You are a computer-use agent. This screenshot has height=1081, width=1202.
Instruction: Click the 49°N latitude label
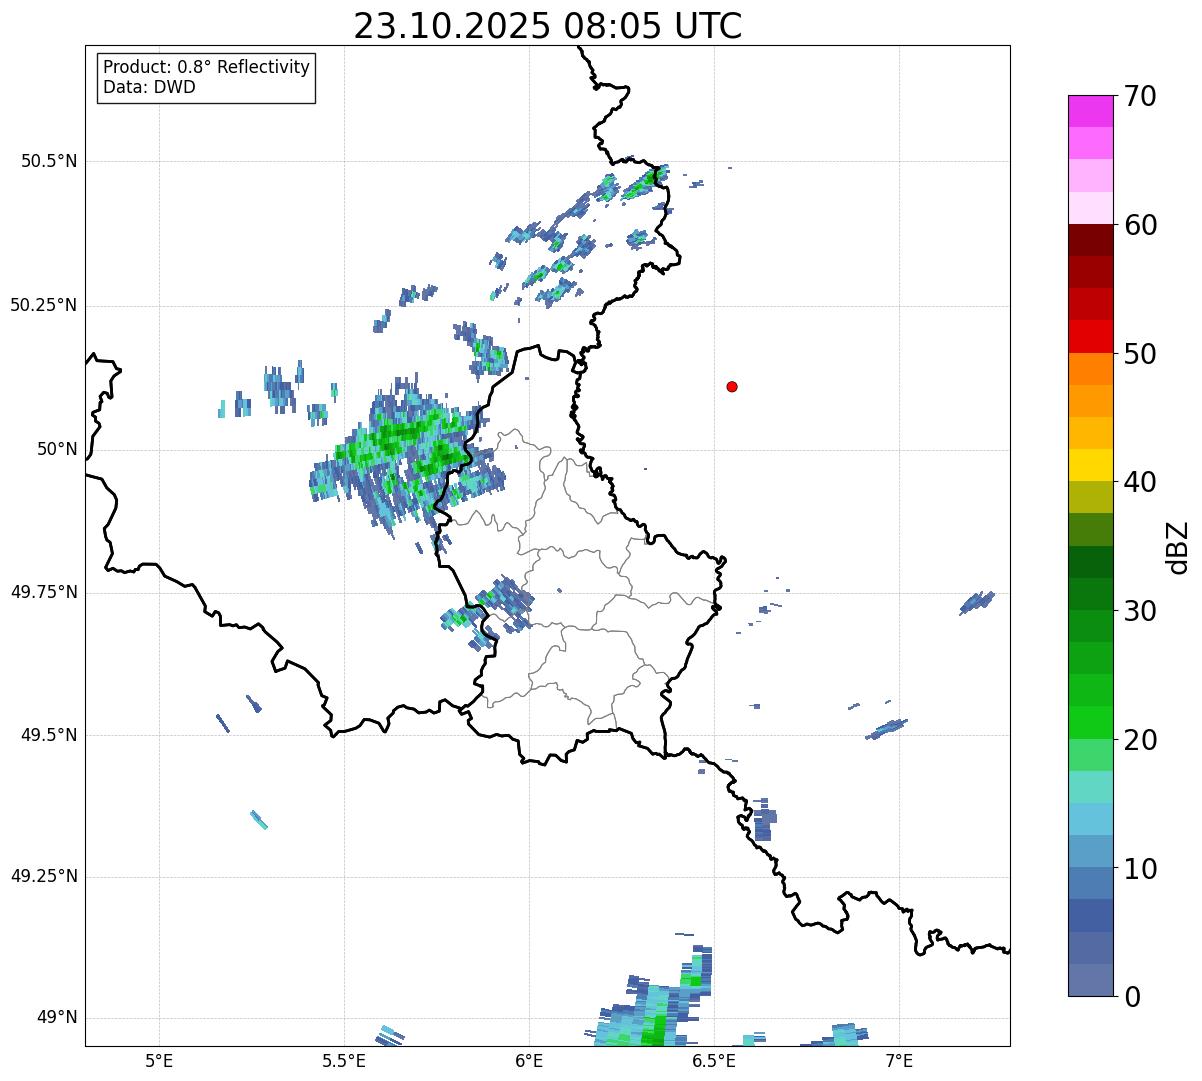[x=57, y=1018]
